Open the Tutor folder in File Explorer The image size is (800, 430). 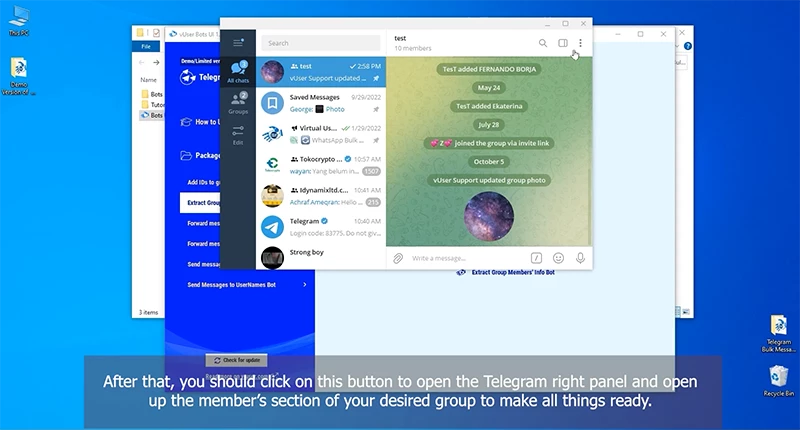pos(153,105)
